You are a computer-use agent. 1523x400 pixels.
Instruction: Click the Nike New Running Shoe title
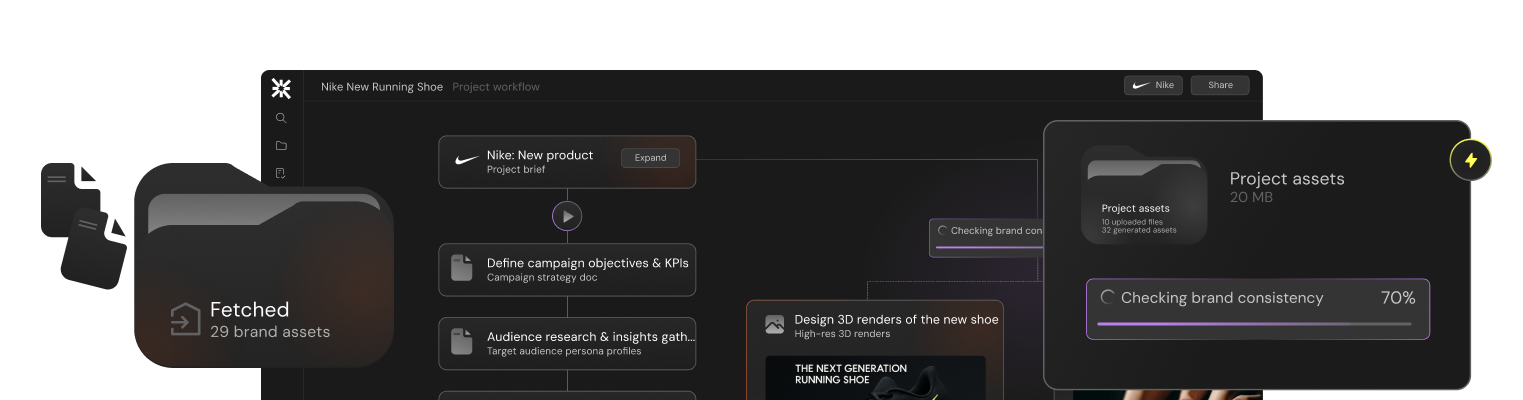pos(382,87)
